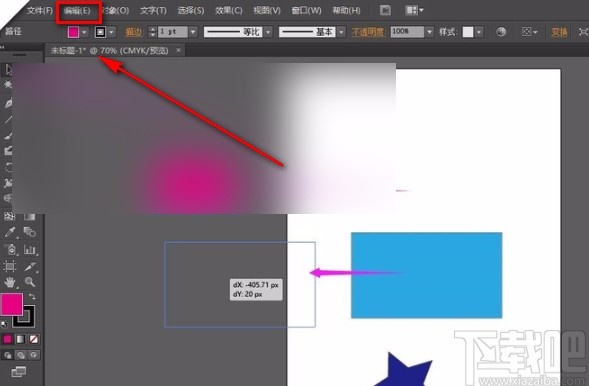Open the 窗口(W) menu

tap(307, 11)
